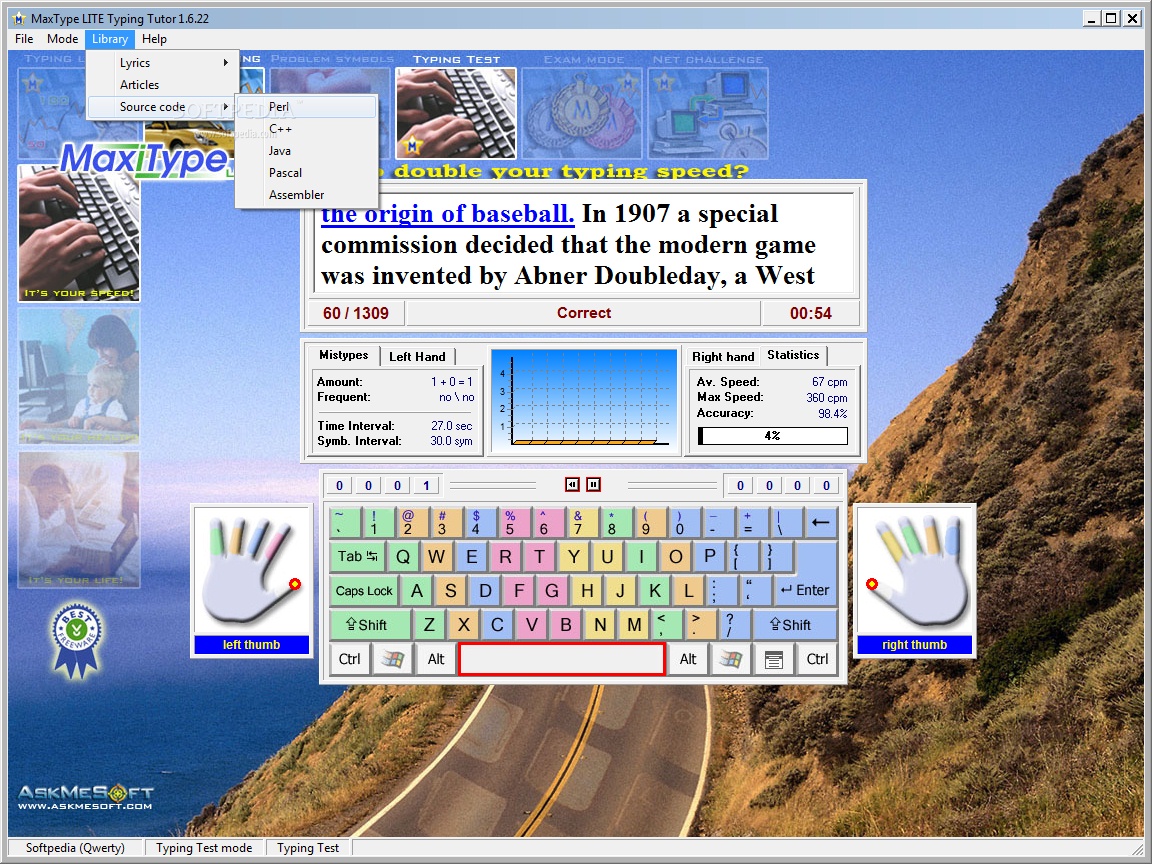
Task: Click the left Windows key on keyboard
Action: [x=392, y=659]
